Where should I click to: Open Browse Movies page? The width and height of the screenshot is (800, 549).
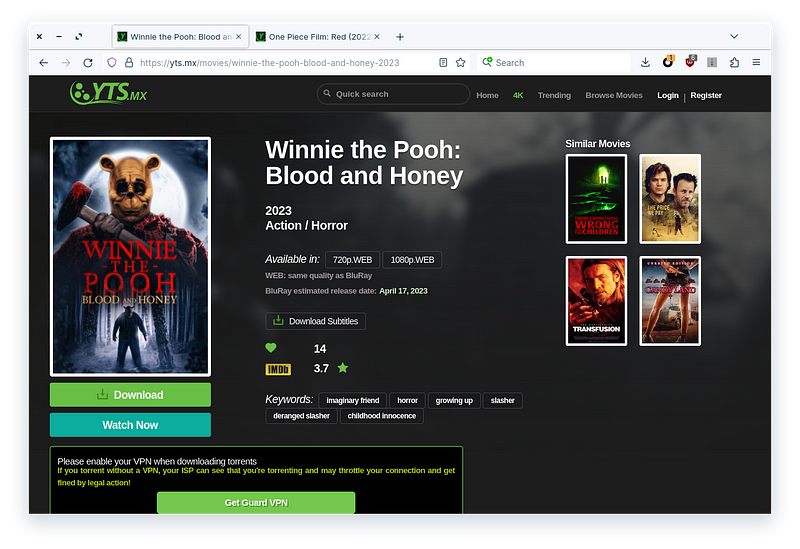614,95
